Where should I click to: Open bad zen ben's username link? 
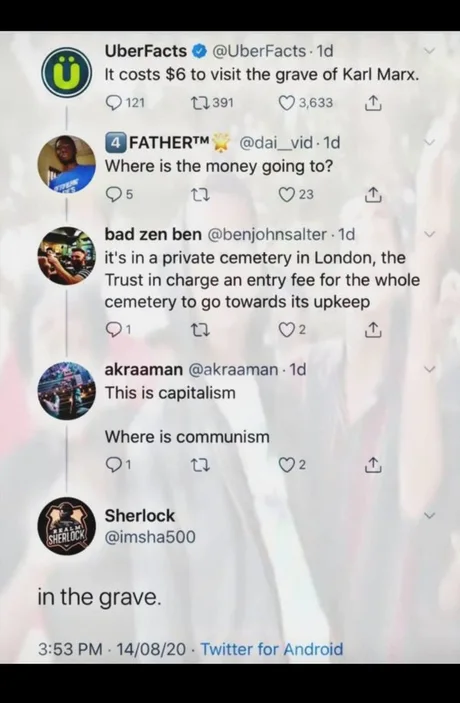pos(153,234)
